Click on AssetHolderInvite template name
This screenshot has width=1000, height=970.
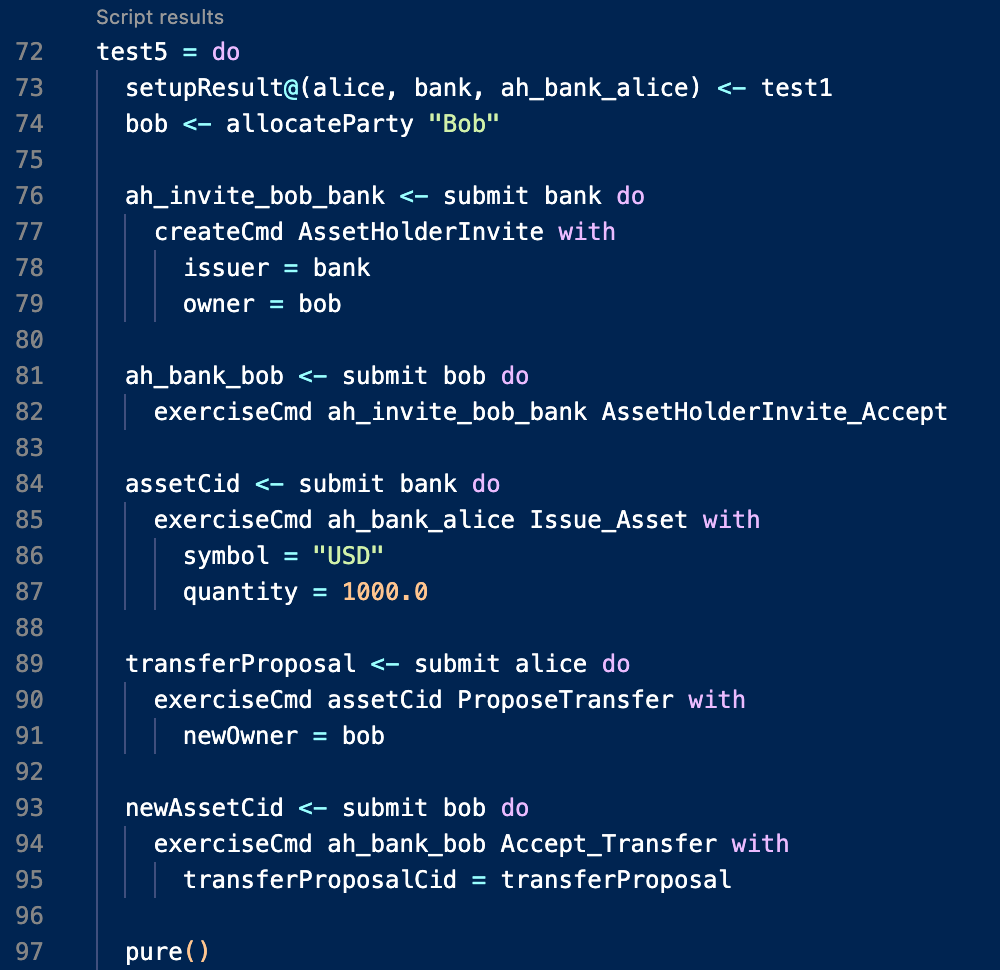click(421, 231)
